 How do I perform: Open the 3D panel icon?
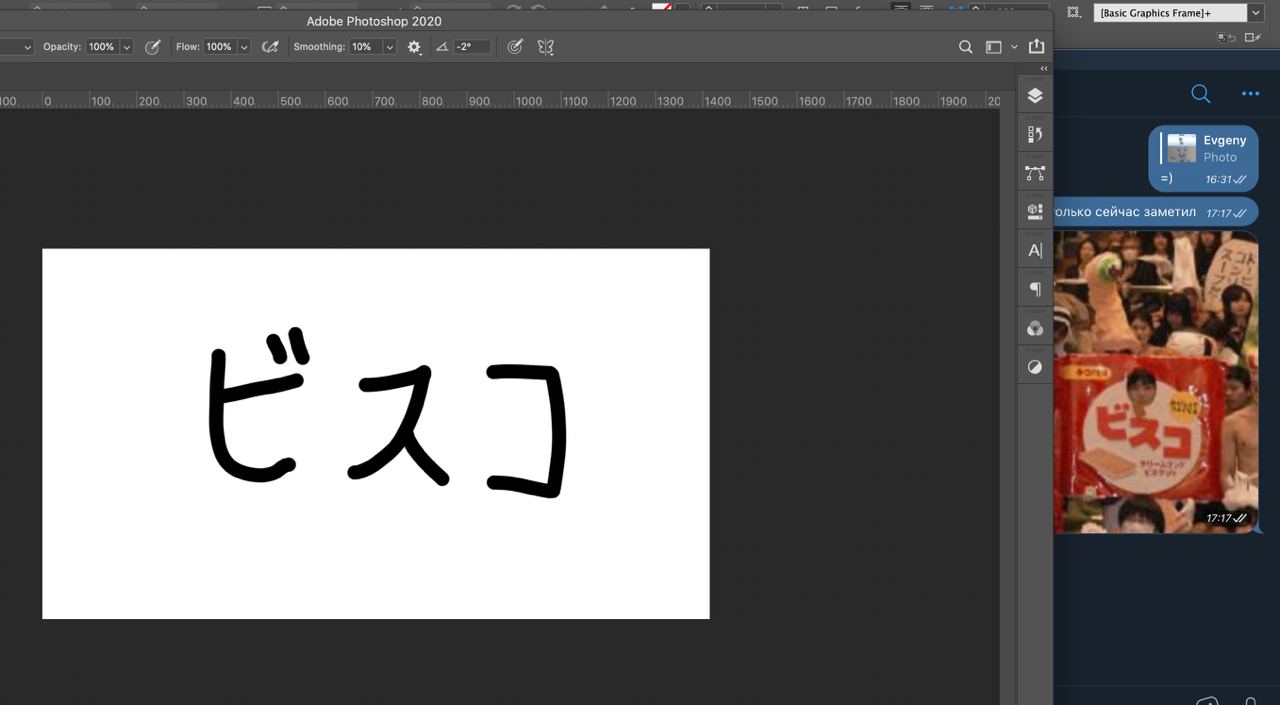(x=1035, y=212)
